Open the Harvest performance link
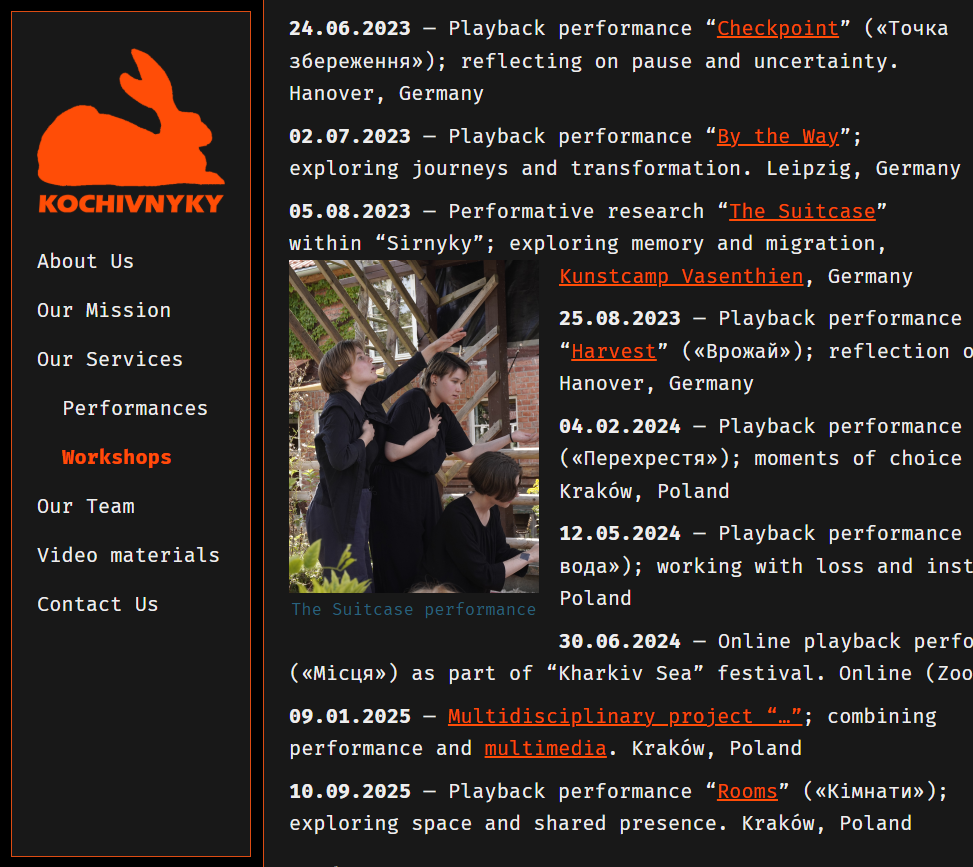 pyautogui.click(x=613, y=352)
